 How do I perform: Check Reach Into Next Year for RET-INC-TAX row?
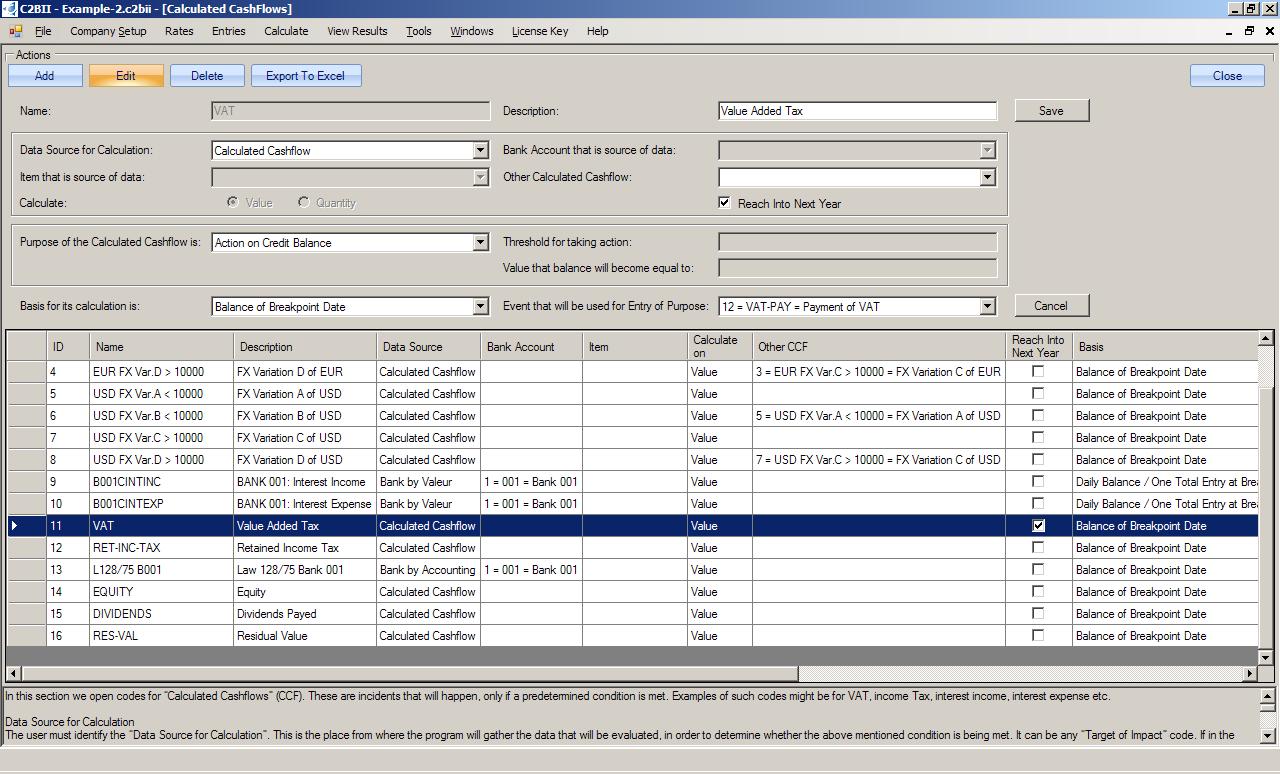point(1038,547)
